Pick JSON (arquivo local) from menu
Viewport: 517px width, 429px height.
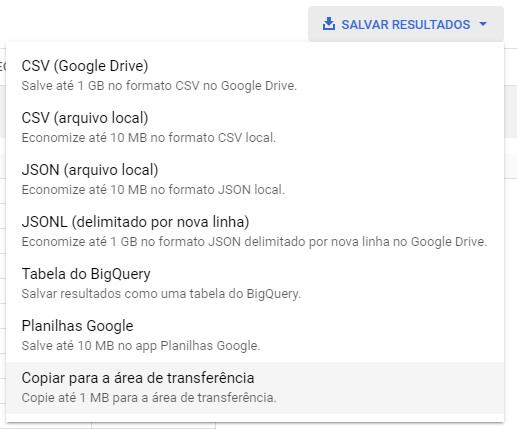pos(255,179)
